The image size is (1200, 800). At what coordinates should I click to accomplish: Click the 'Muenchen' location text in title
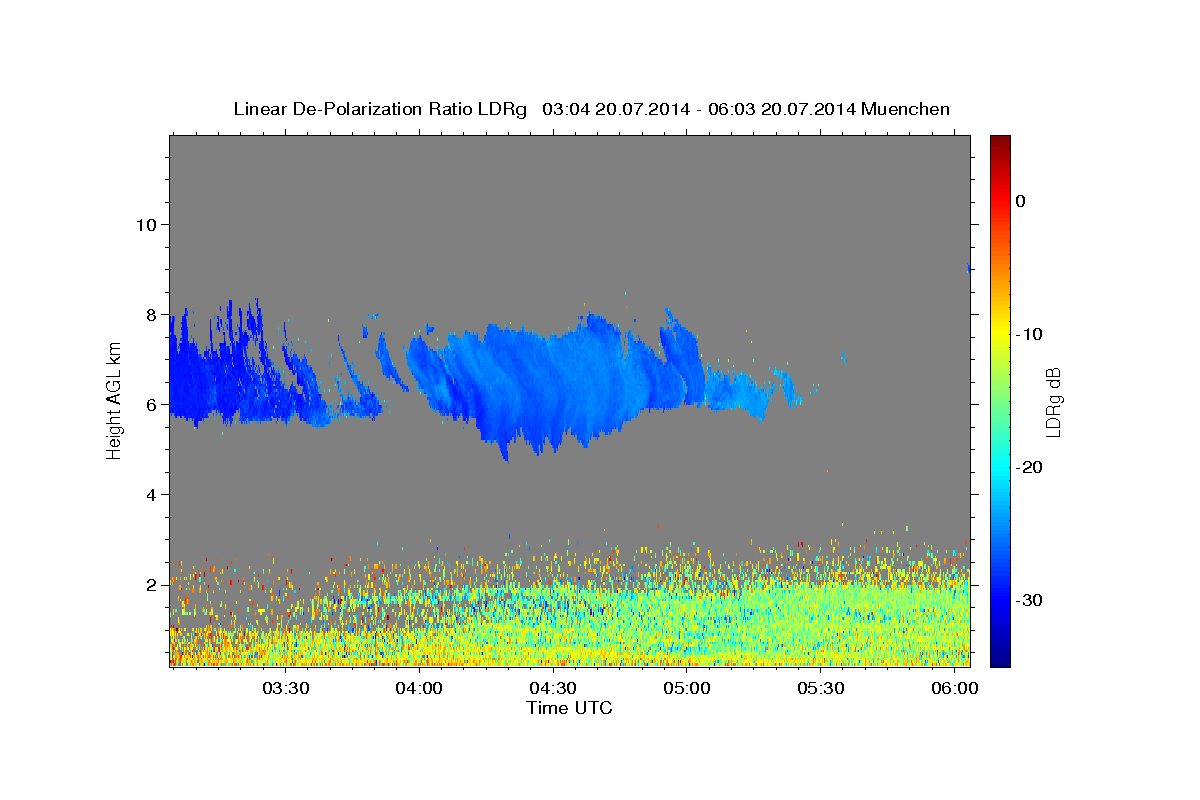(906, 109)
